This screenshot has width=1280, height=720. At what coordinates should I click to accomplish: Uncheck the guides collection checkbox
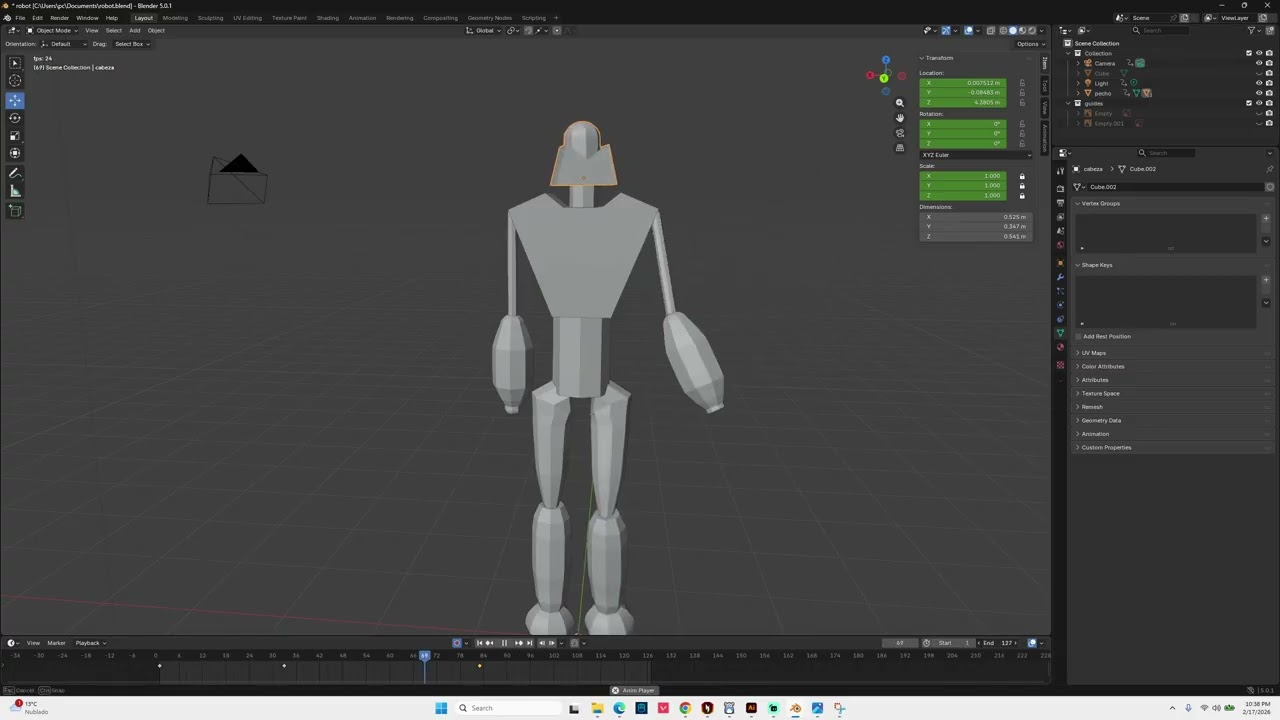tap(1249, 103)
